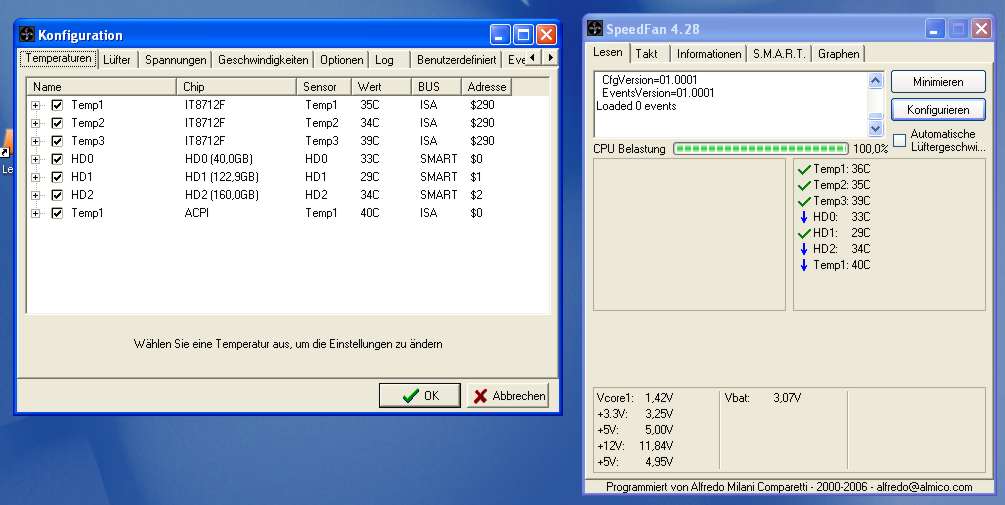
Task: Click the 'Vcore1: 1,42V' voltage reading
Action: coord(635,398)
